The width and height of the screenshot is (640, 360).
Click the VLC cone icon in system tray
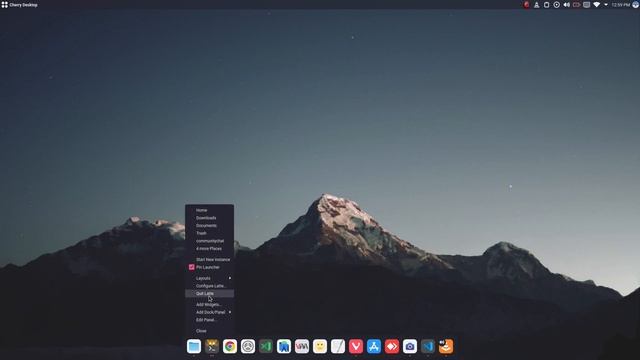[537, 5]
